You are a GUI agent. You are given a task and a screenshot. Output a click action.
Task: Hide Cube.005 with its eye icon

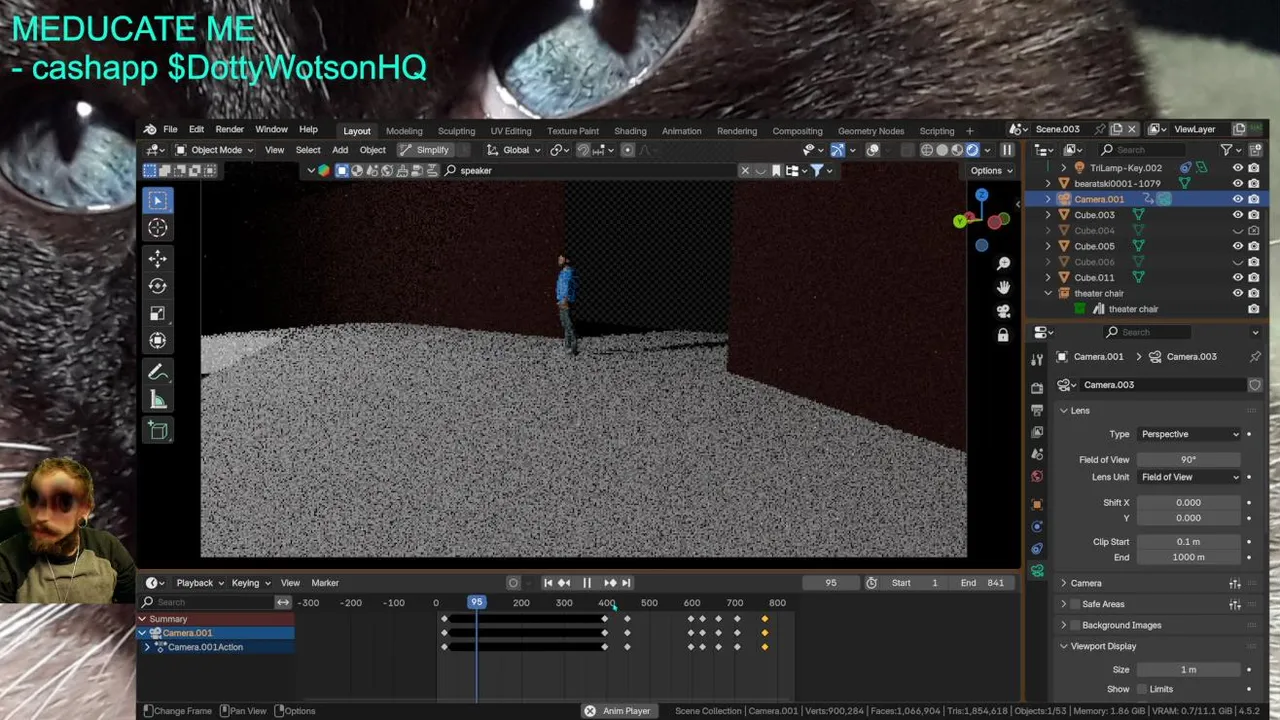(1238, 246)
